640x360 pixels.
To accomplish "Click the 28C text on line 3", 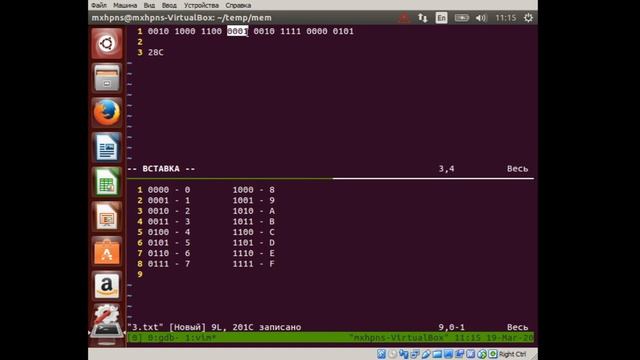I will pos(156,52).
